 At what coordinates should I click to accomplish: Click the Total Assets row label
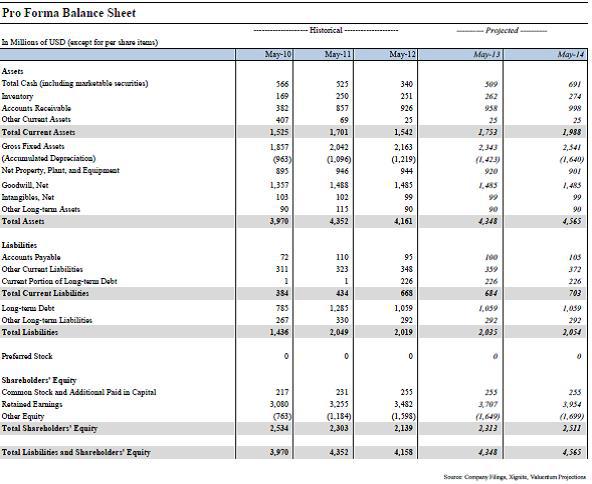click(x=23, y=221)
